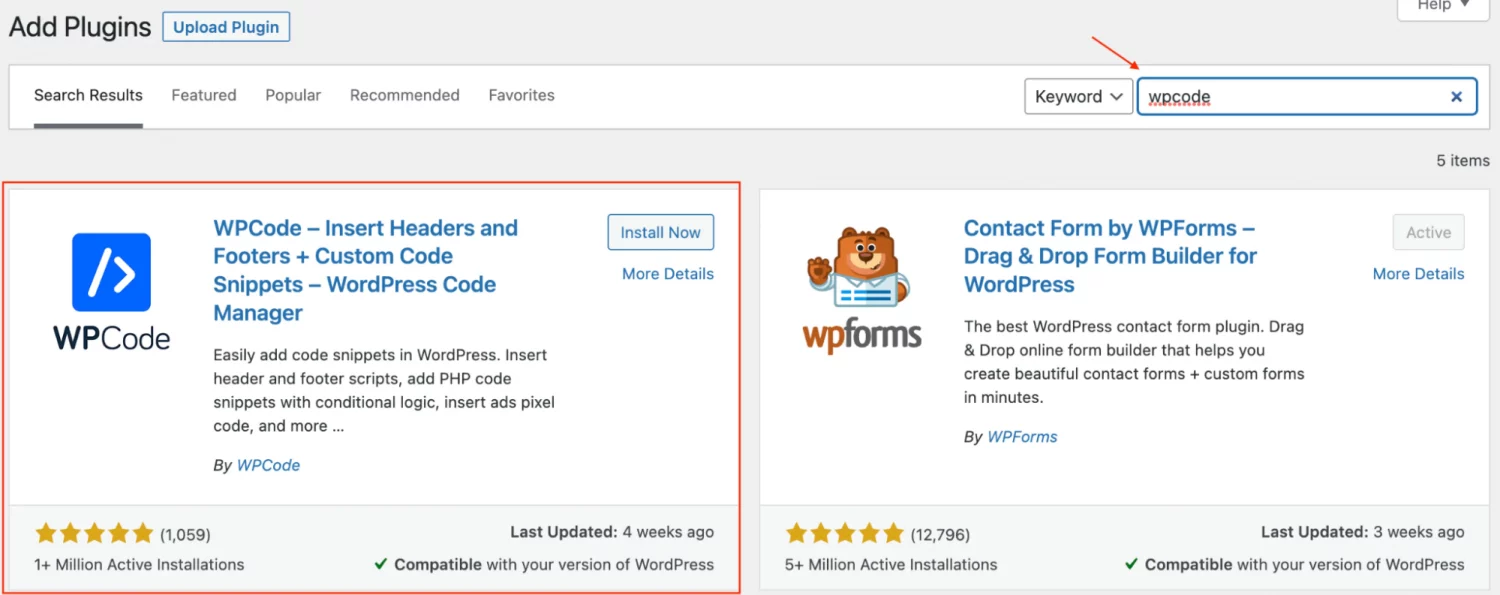The width and height of the screenshot is (1500, 595).
Task: Open More Details for WPCode plugin
Action: pos(668,274)
